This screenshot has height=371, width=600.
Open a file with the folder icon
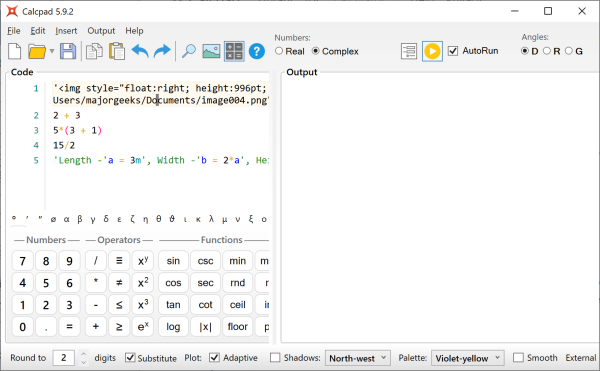[37, 51]
